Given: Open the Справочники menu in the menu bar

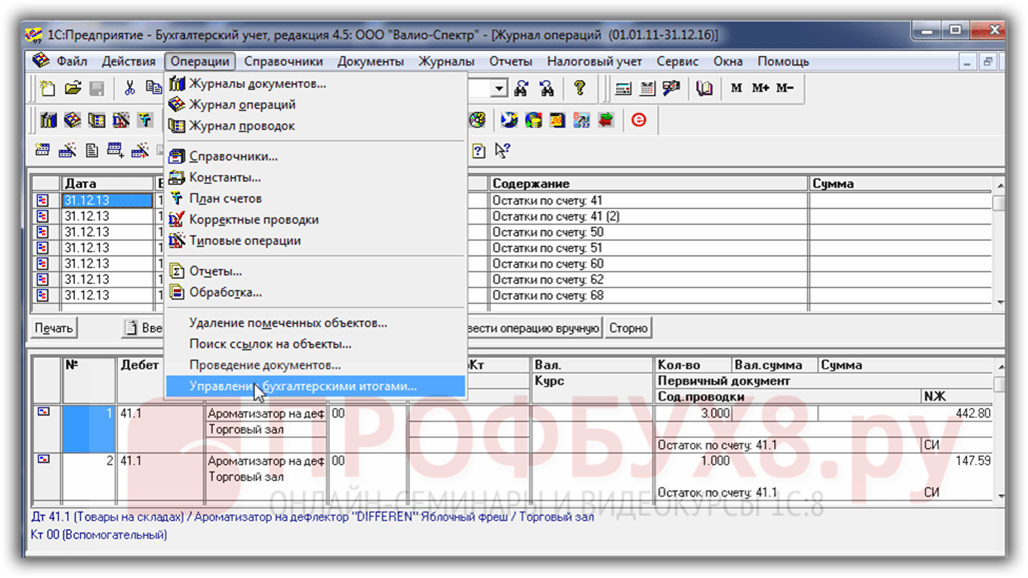Looking at the screenshot, I should [x=283, y=61].
